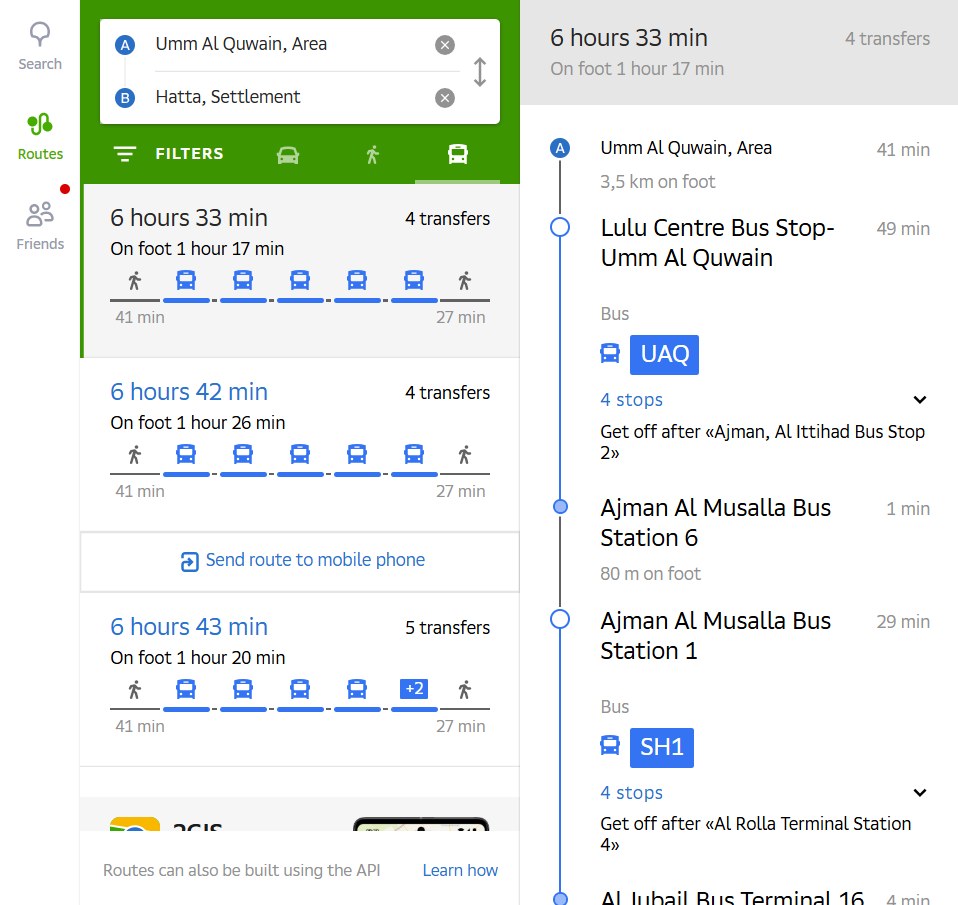Click the UAQ '4 stops' link
Screen dimensions: 958x905
[631, 400]
